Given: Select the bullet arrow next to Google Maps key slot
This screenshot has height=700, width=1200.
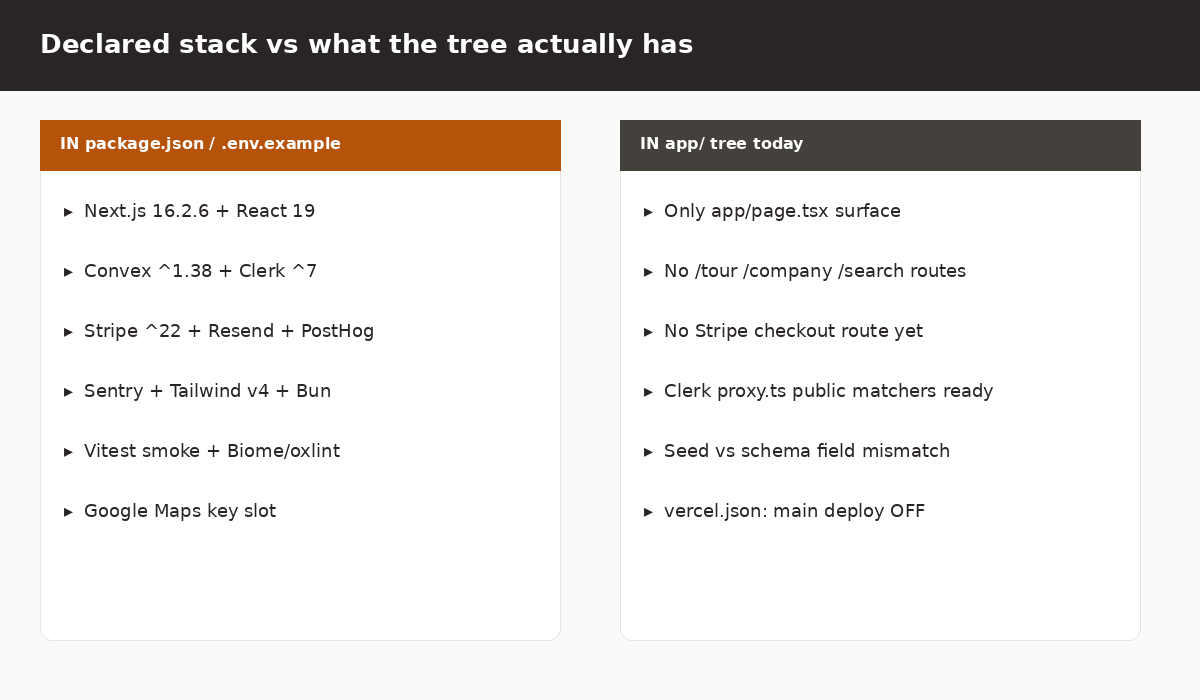Looking at the screenshot, I should pyautogui.click(x=68, y=512).
